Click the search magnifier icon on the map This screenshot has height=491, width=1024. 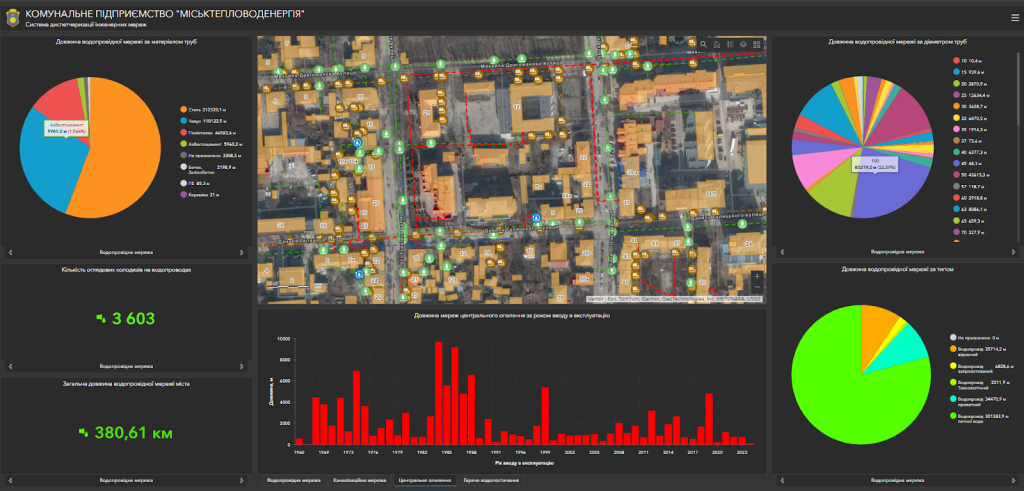703,45
